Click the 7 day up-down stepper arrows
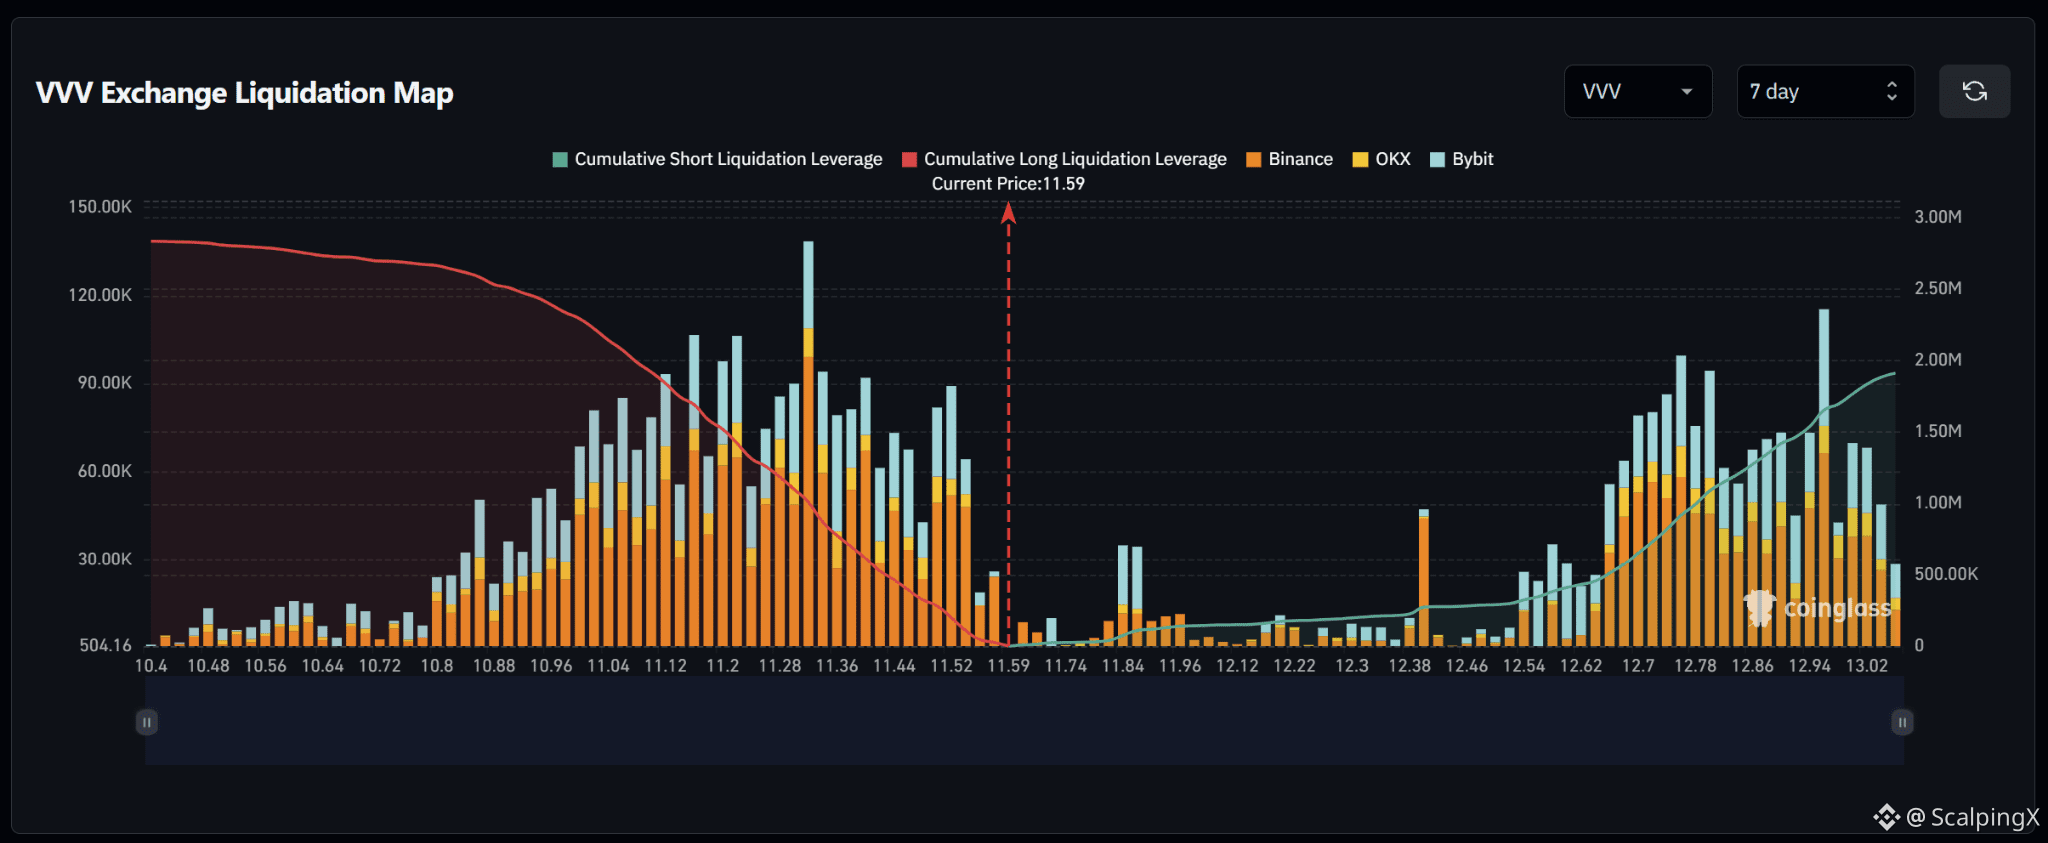This screenshot has width=2048, height=843. tap(1892, 91)
